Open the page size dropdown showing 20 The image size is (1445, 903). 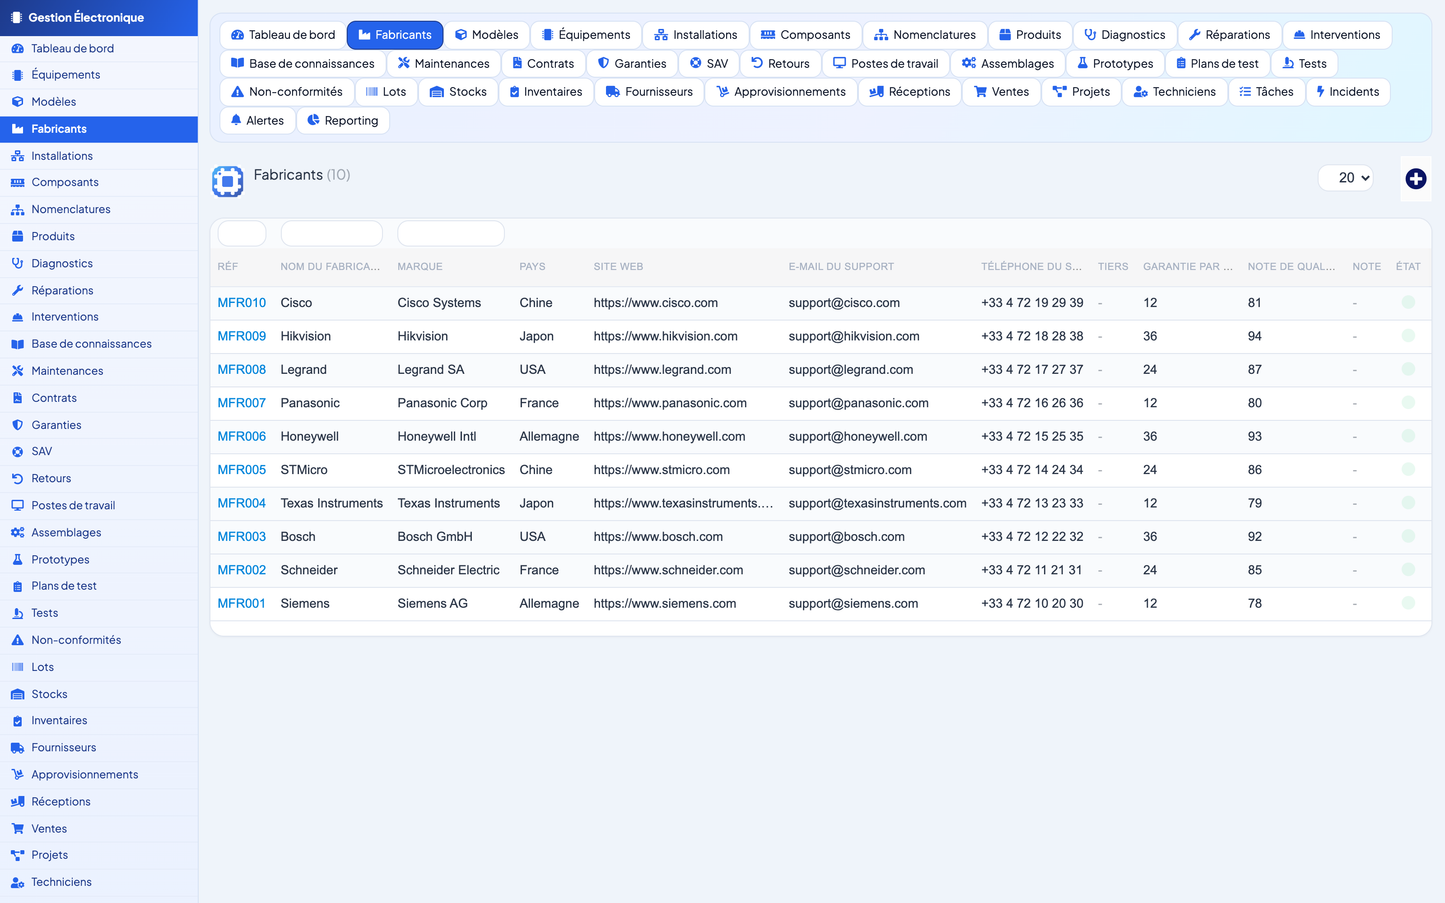point(1346,178)
